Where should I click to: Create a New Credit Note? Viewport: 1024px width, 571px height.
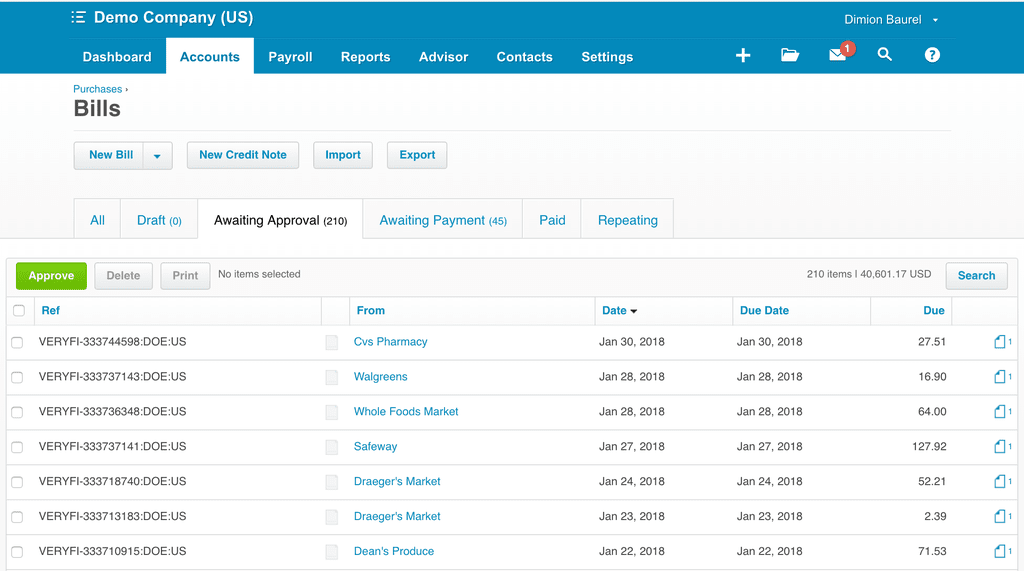tap(243, 155)
